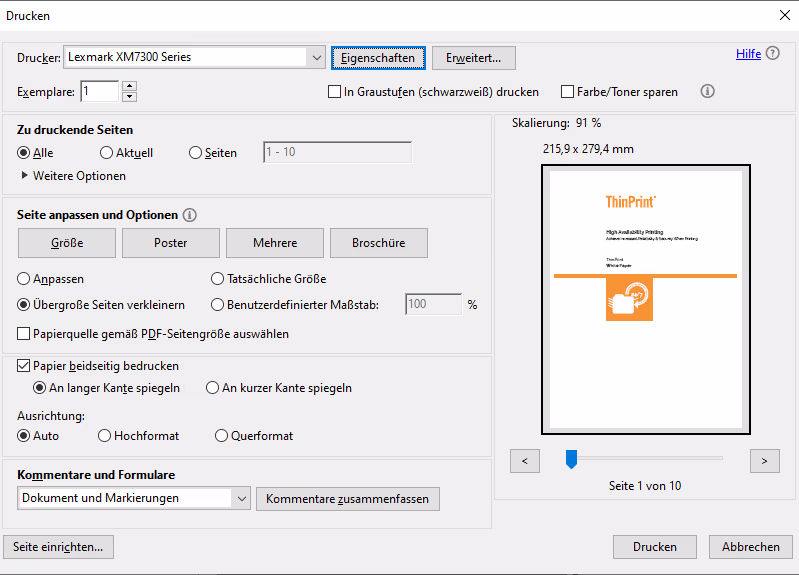Click the page range field showing 1 - 10
The height and width of the screenshot is (575, 799).
(337, 152)
